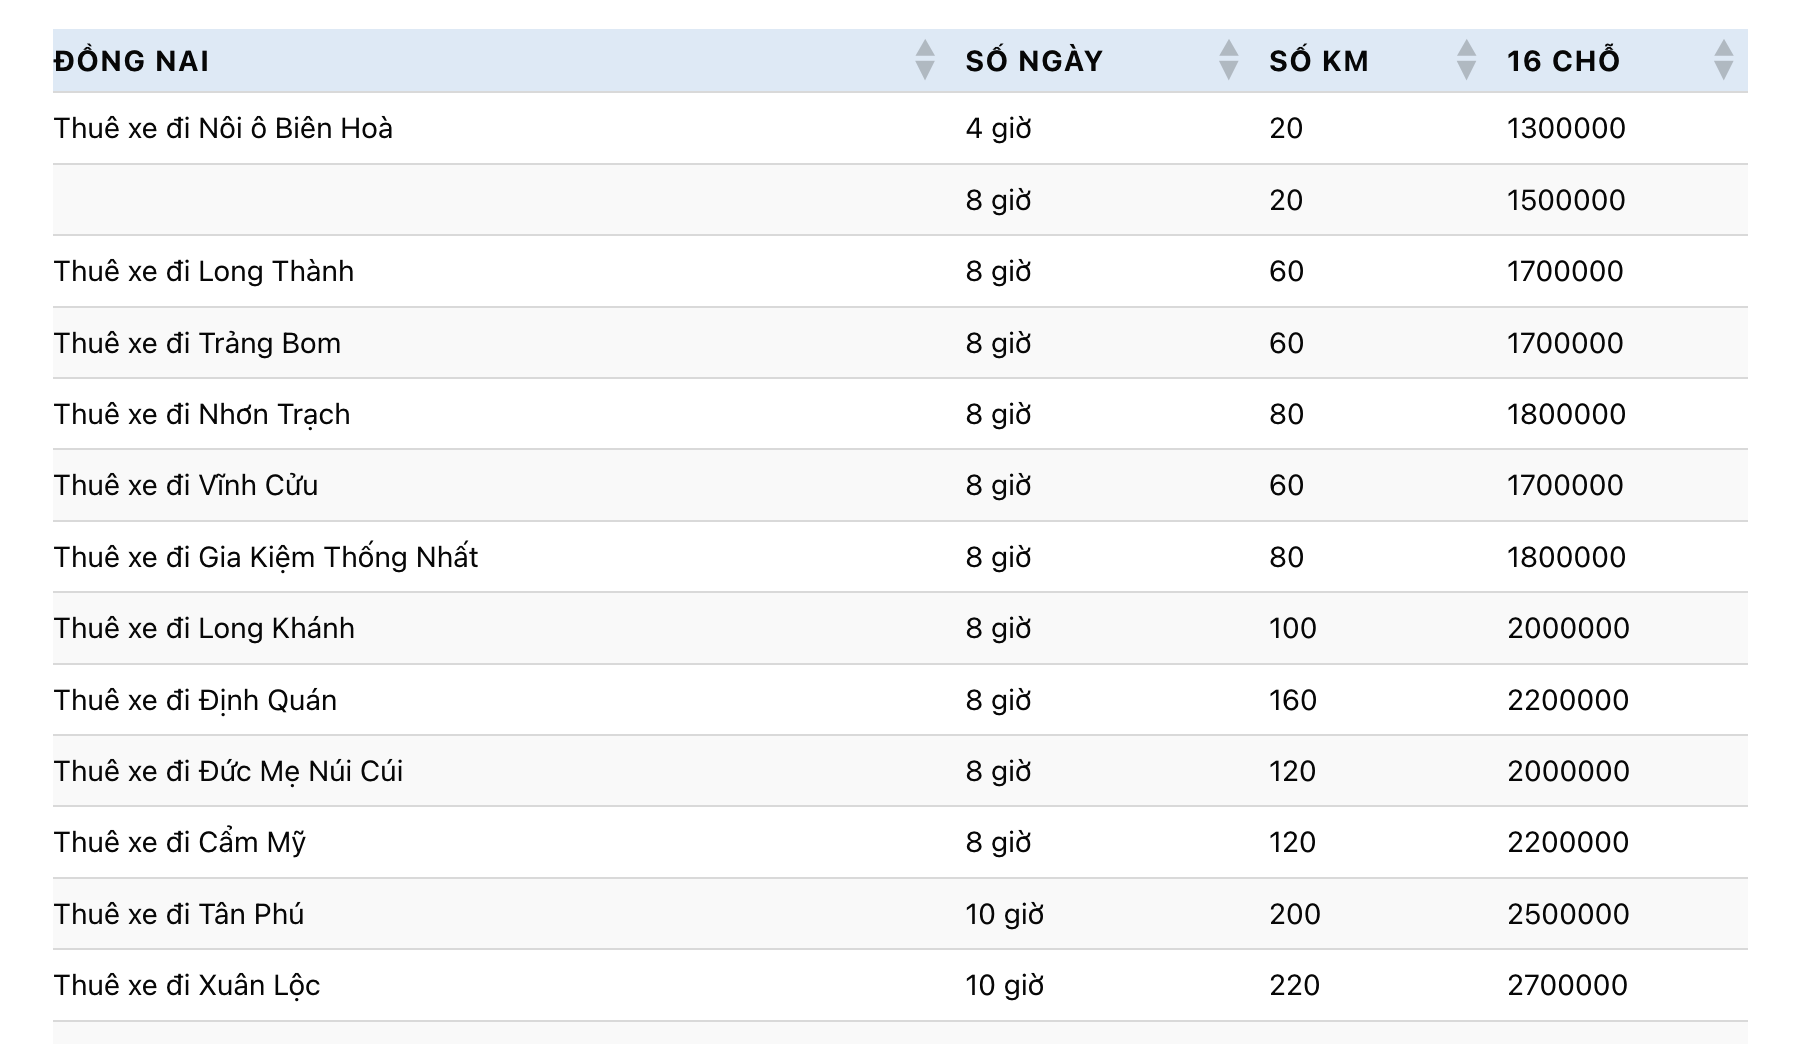
Task: Click the 16 CHỖ column header text
Action: coord(1563,61)
